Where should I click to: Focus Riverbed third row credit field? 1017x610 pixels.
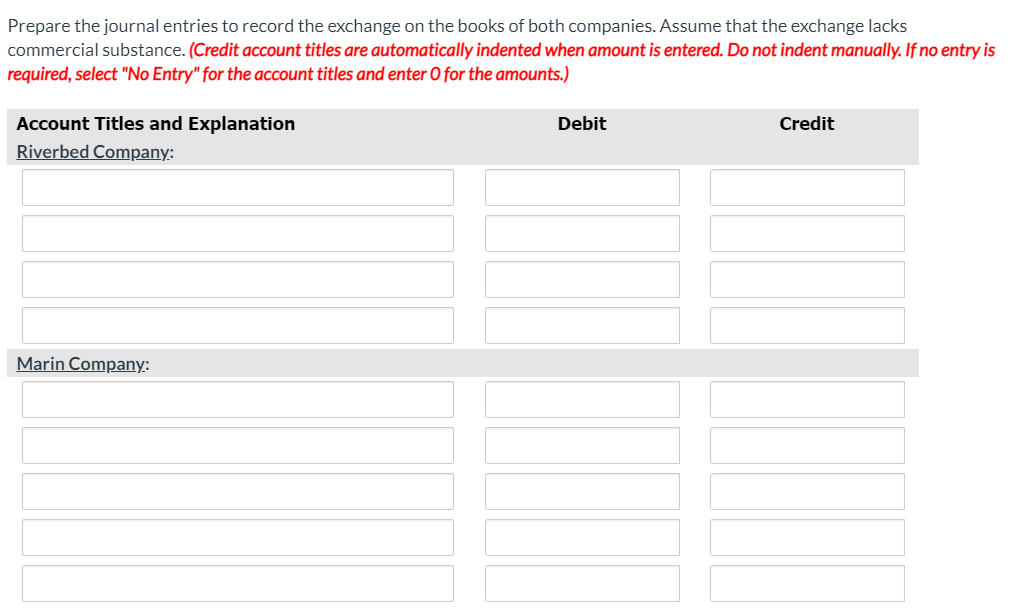[x=807, y=280]
